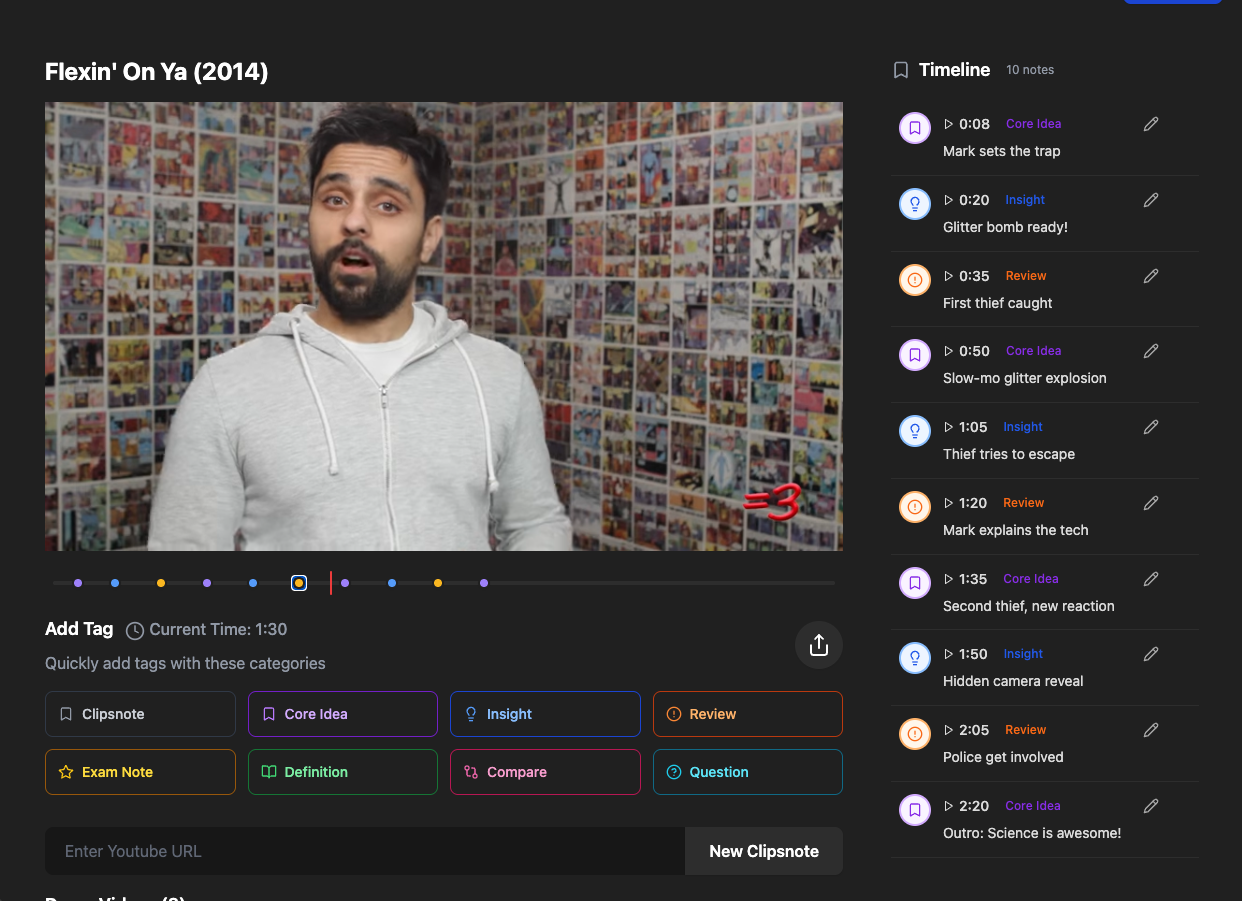
Task: Add an Exam Note tag
Action: (x=140, y=772)
